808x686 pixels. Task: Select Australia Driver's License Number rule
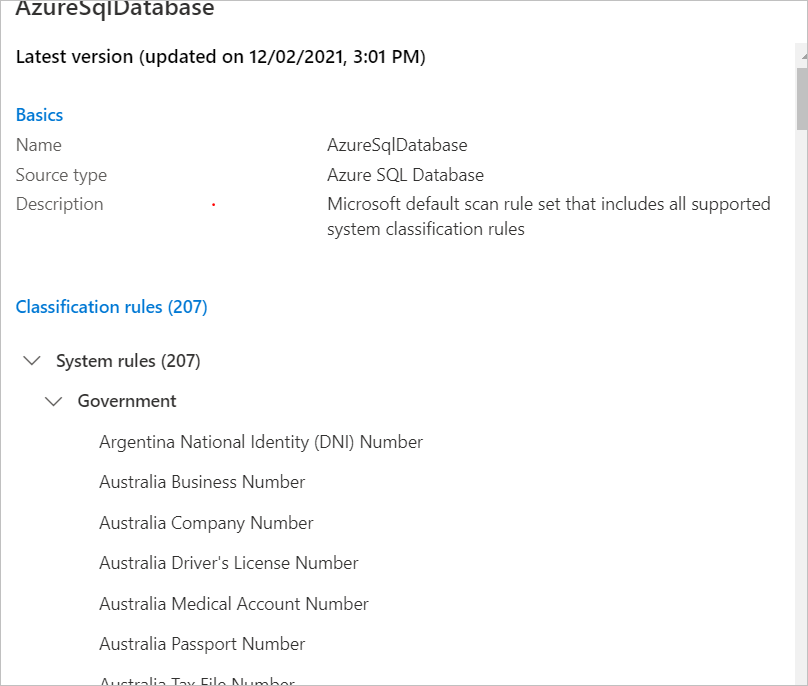tap(228, 562)
